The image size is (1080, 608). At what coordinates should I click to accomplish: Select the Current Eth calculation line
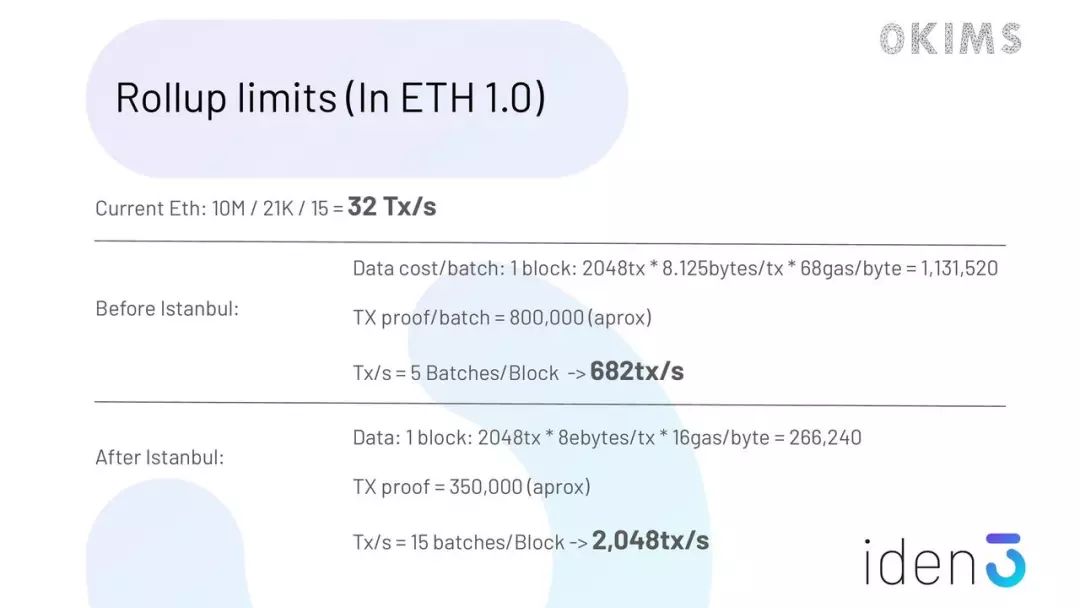265,207
